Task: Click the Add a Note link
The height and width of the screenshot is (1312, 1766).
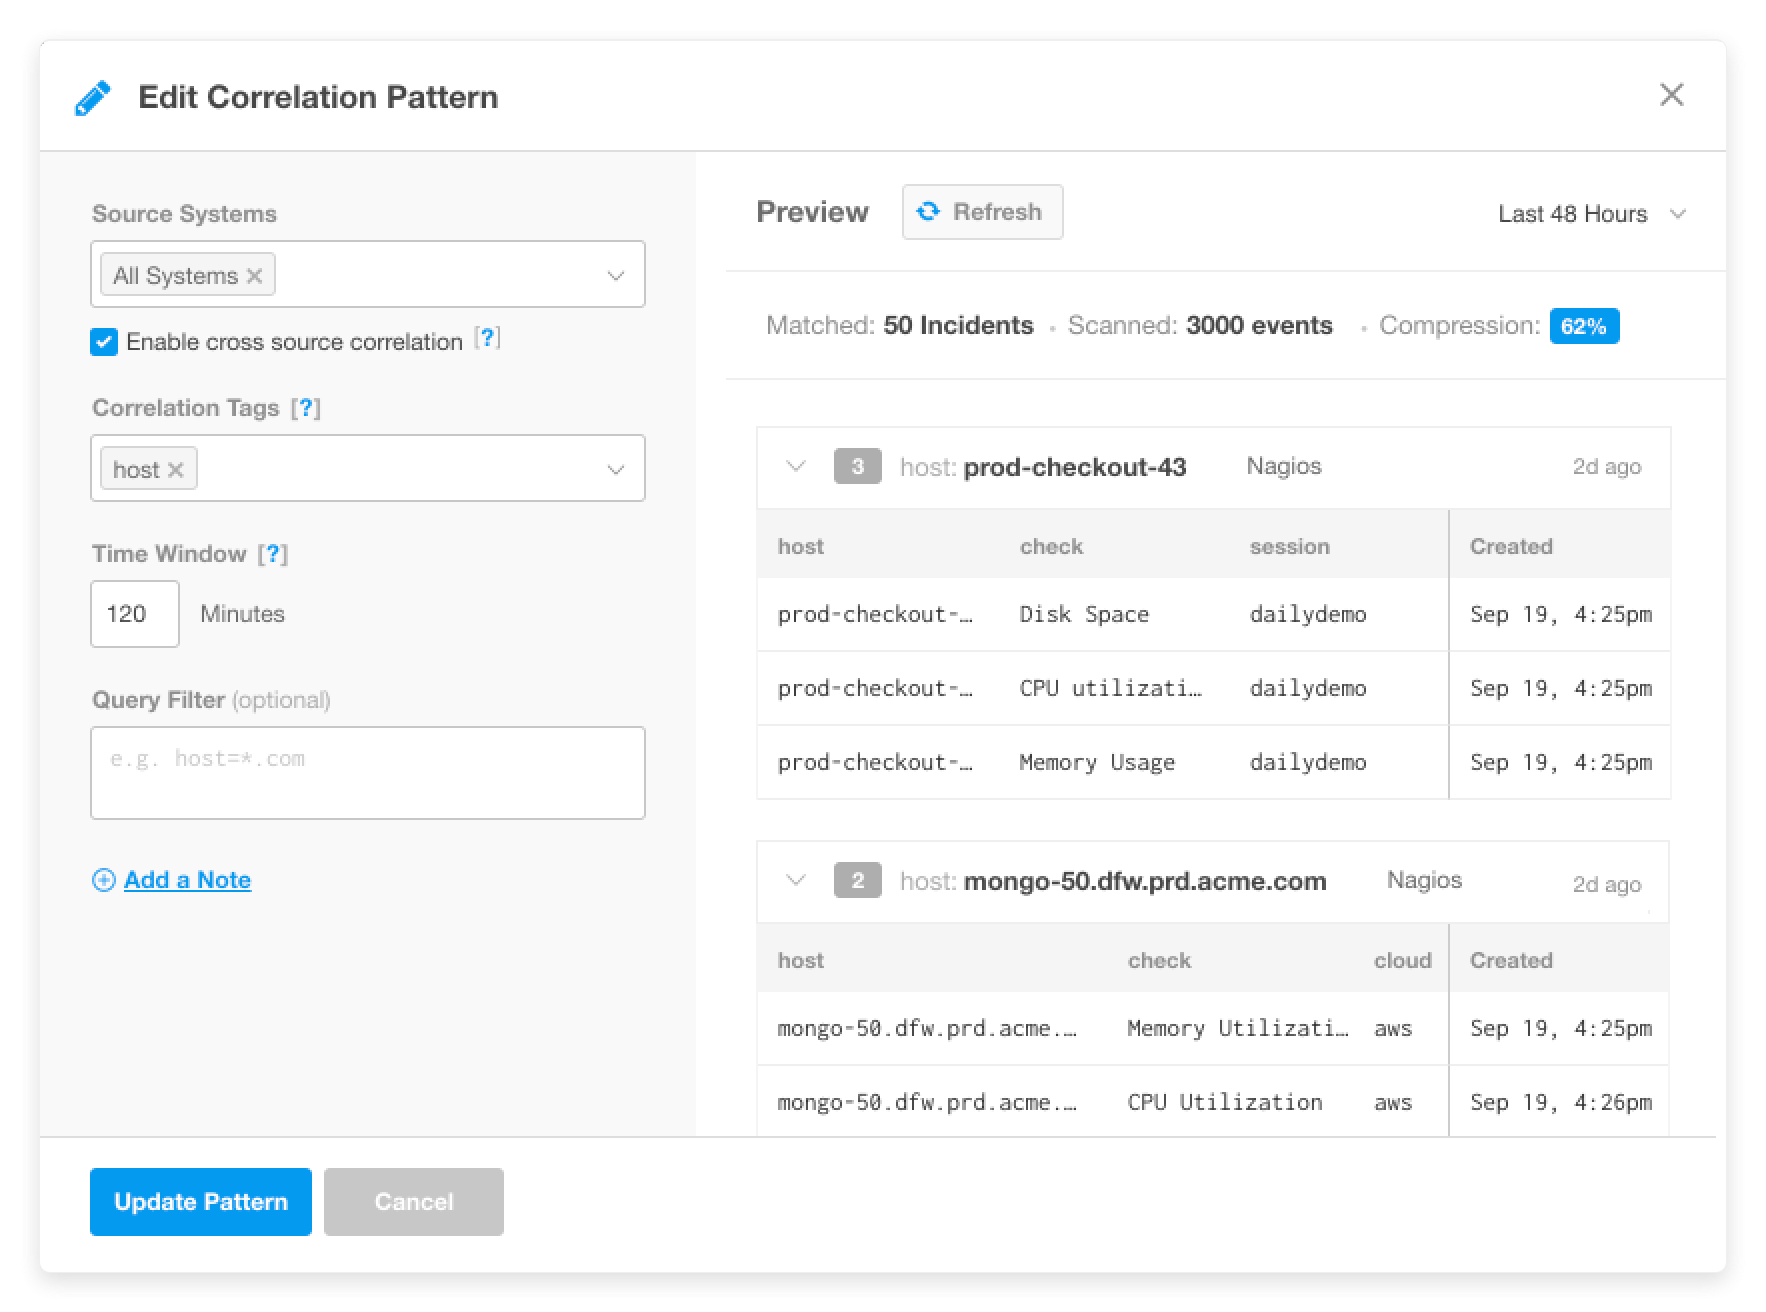Action: click(187, 880)
